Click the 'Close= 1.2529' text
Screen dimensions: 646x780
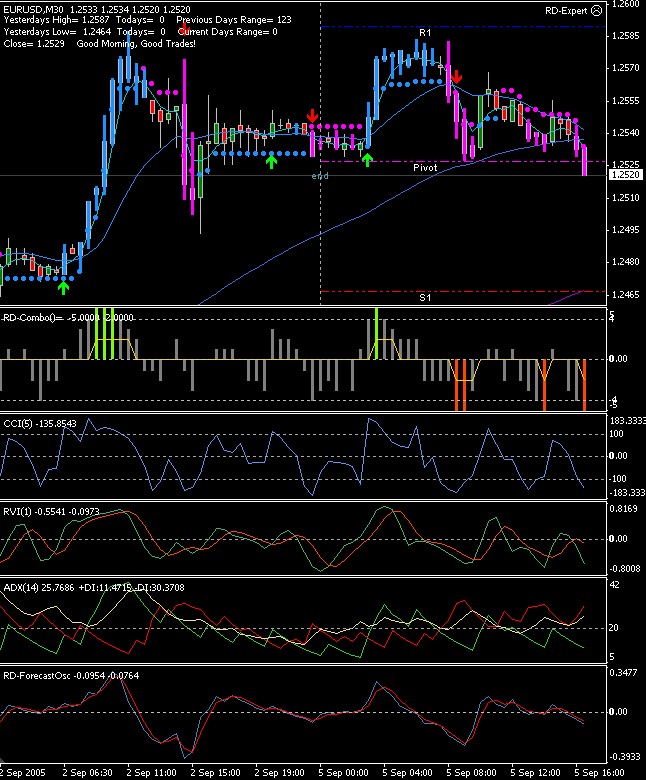tap(34, 44)
